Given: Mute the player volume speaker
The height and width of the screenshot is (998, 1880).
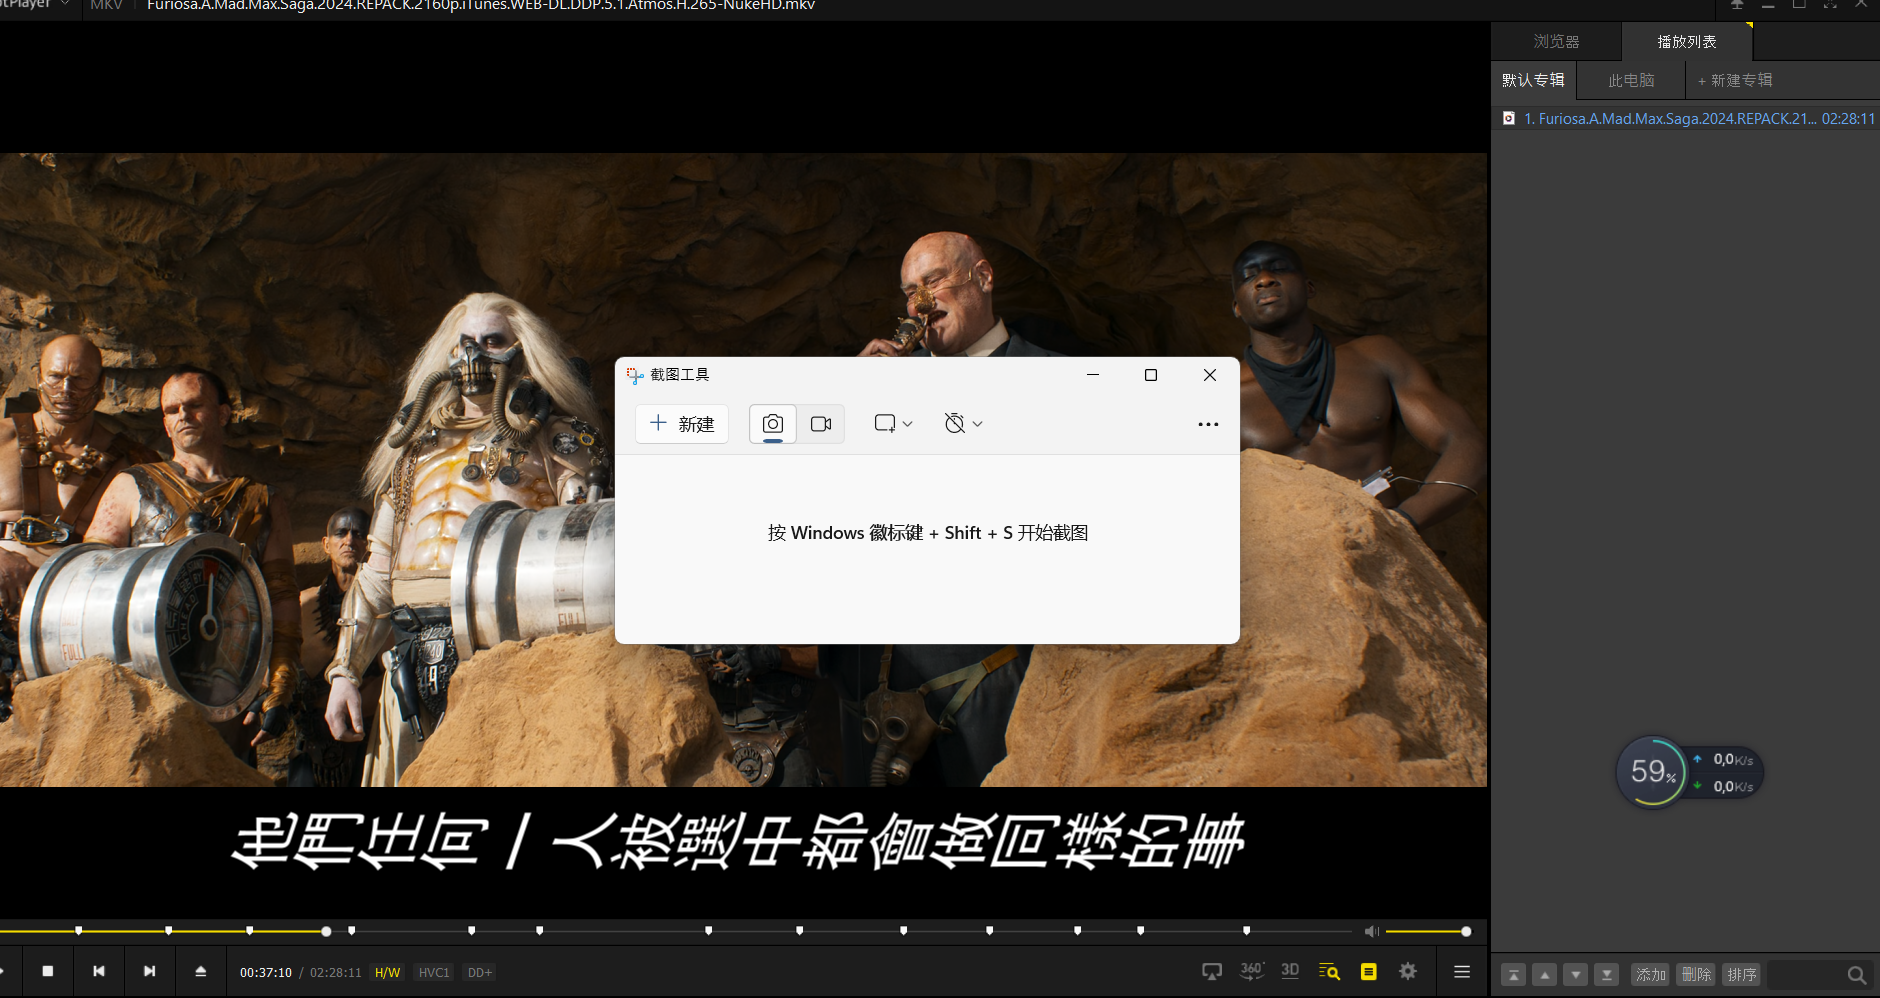Looking at the screenshot, I should (1371, 931).
